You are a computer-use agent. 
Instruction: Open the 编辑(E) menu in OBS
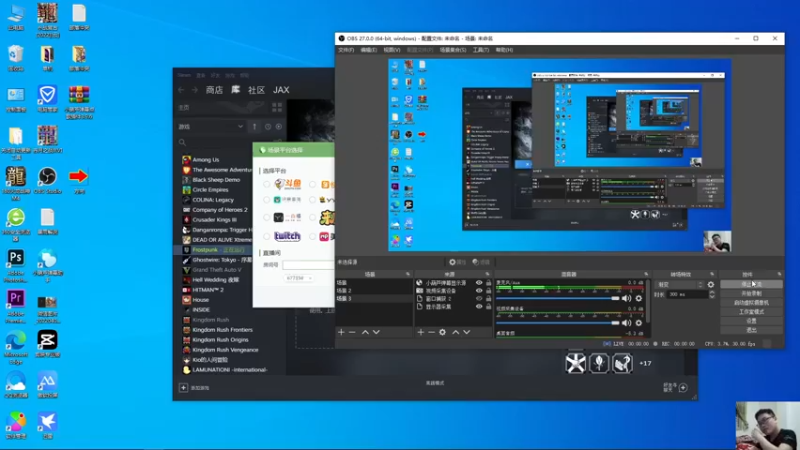[x=369, y=50]
